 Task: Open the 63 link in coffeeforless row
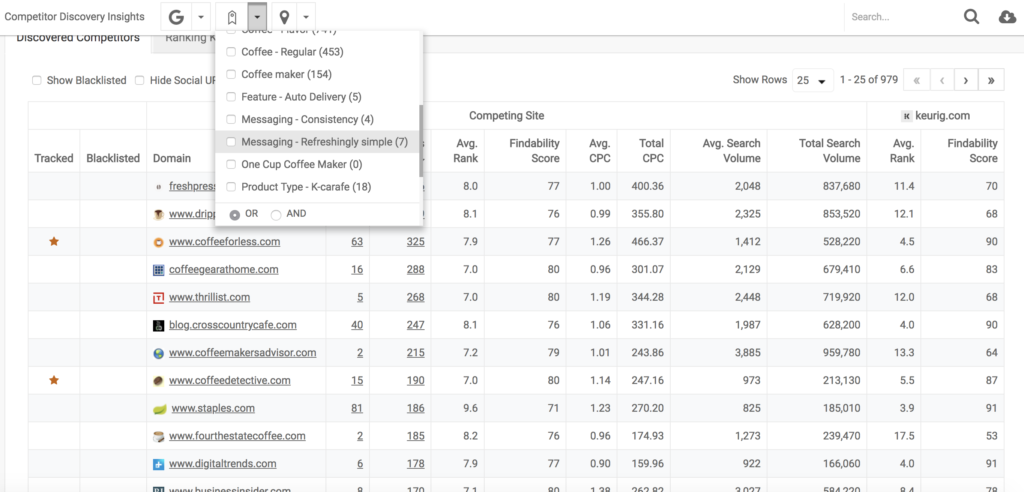pyautogui.click(x=357, y=242)
